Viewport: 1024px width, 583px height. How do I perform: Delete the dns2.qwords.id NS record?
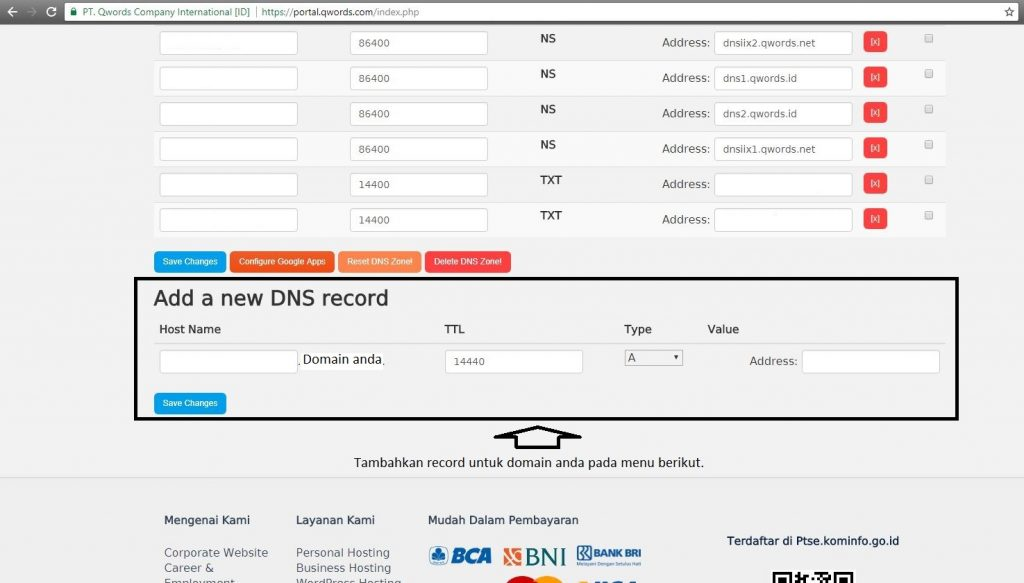pyautogui.click(x=875, y=112)
